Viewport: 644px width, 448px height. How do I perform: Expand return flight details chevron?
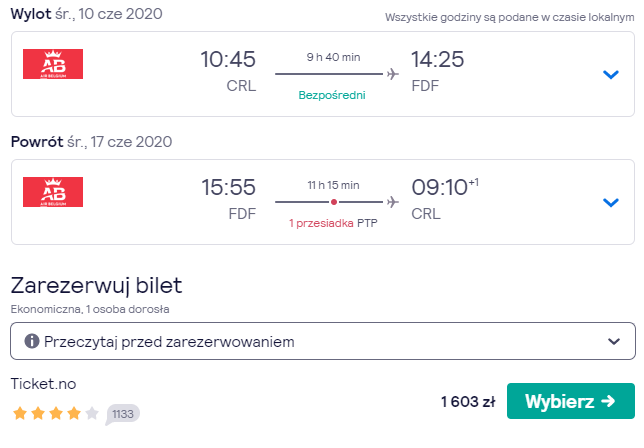[x=610, y=202]
